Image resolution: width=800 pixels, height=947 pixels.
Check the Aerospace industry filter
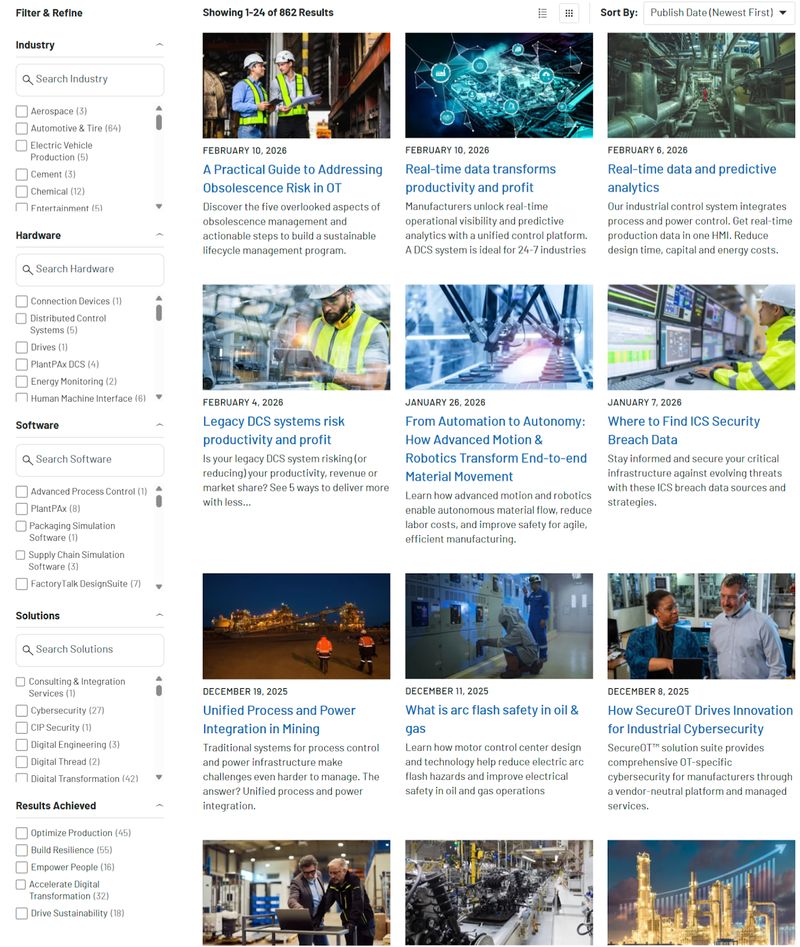tap(21, 110)
